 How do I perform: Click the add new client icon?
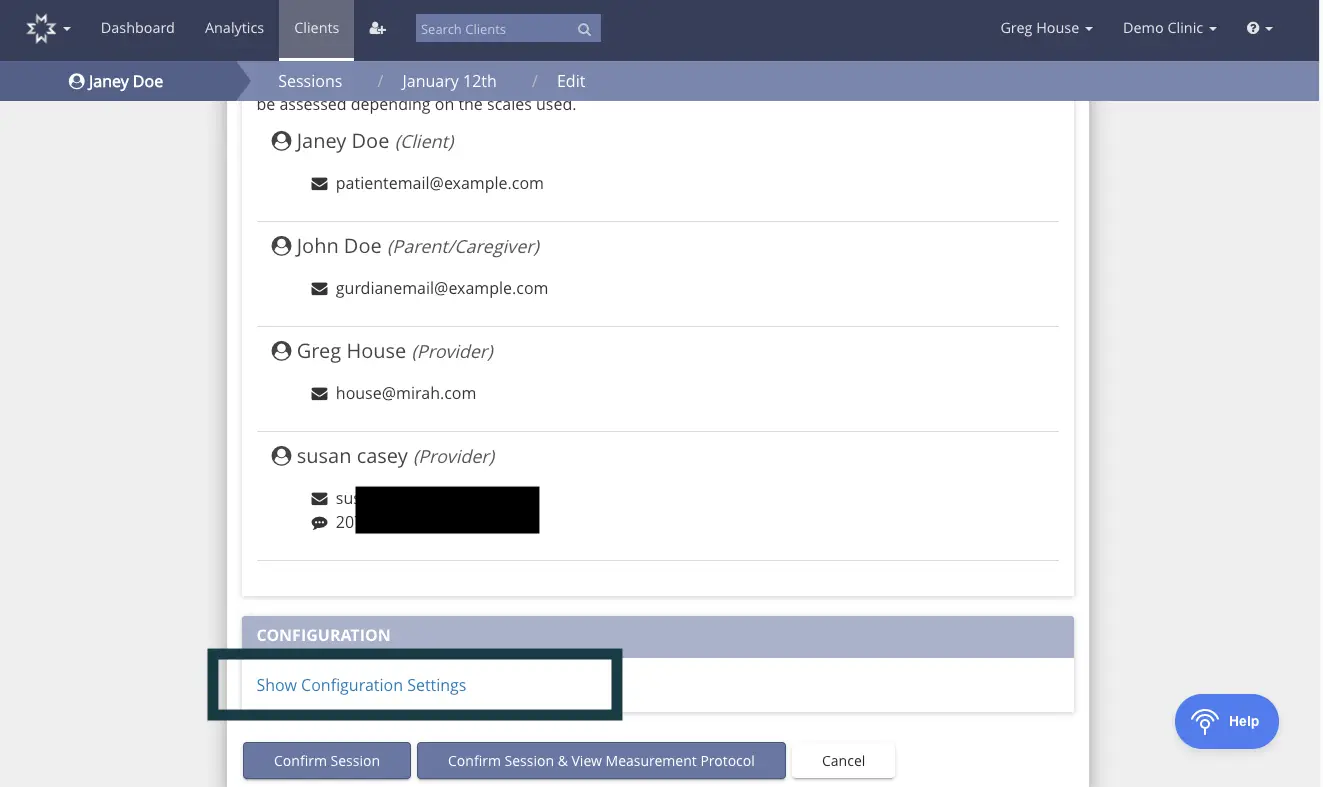[x=377, y=28]
